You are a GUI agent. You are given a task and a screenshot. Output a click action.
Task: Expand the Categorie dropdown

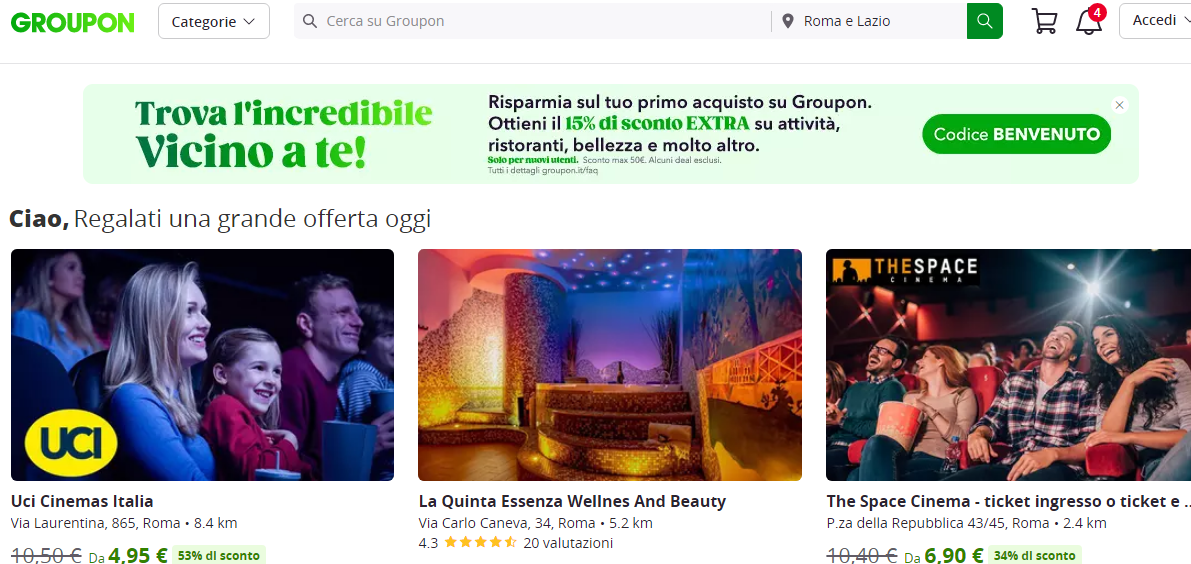[x=213, y=21]
